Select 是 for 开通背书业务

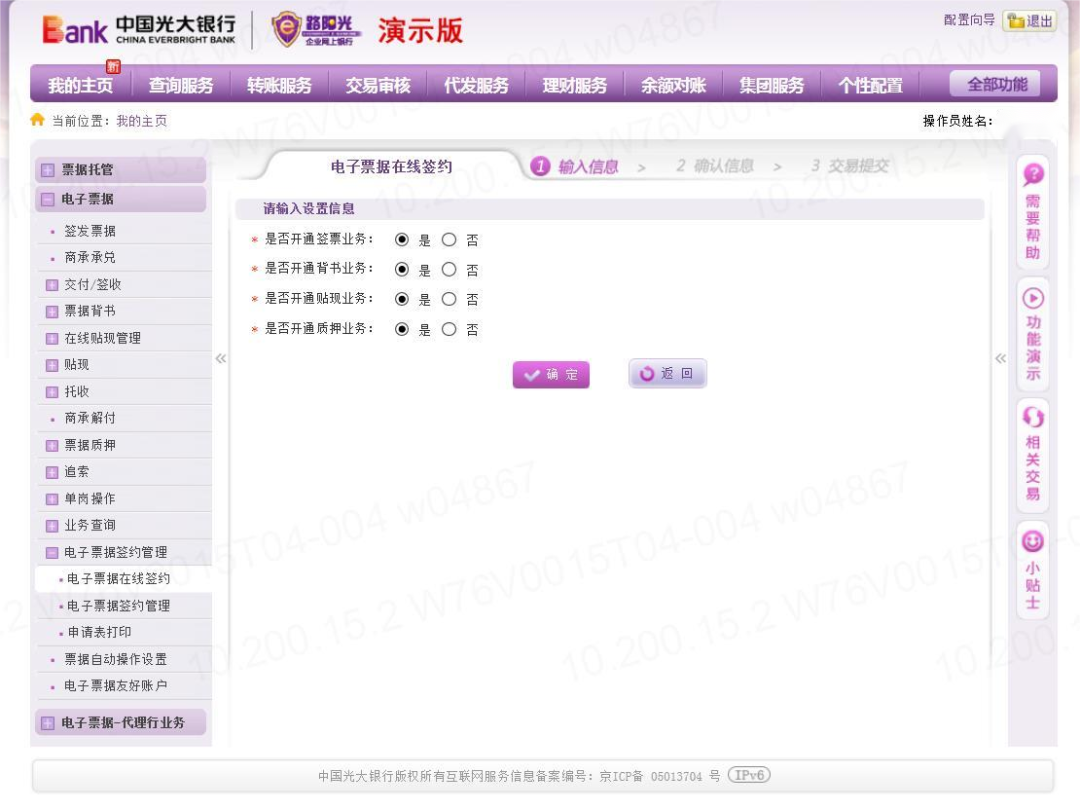[x=402, y=269]
